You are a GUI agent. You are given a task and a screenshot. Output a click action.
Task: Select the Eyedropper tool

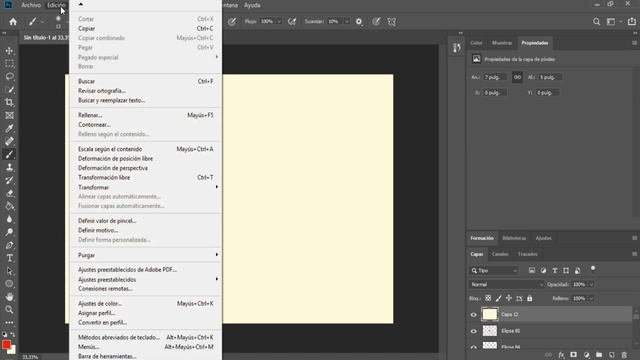[x=9, y=129]
